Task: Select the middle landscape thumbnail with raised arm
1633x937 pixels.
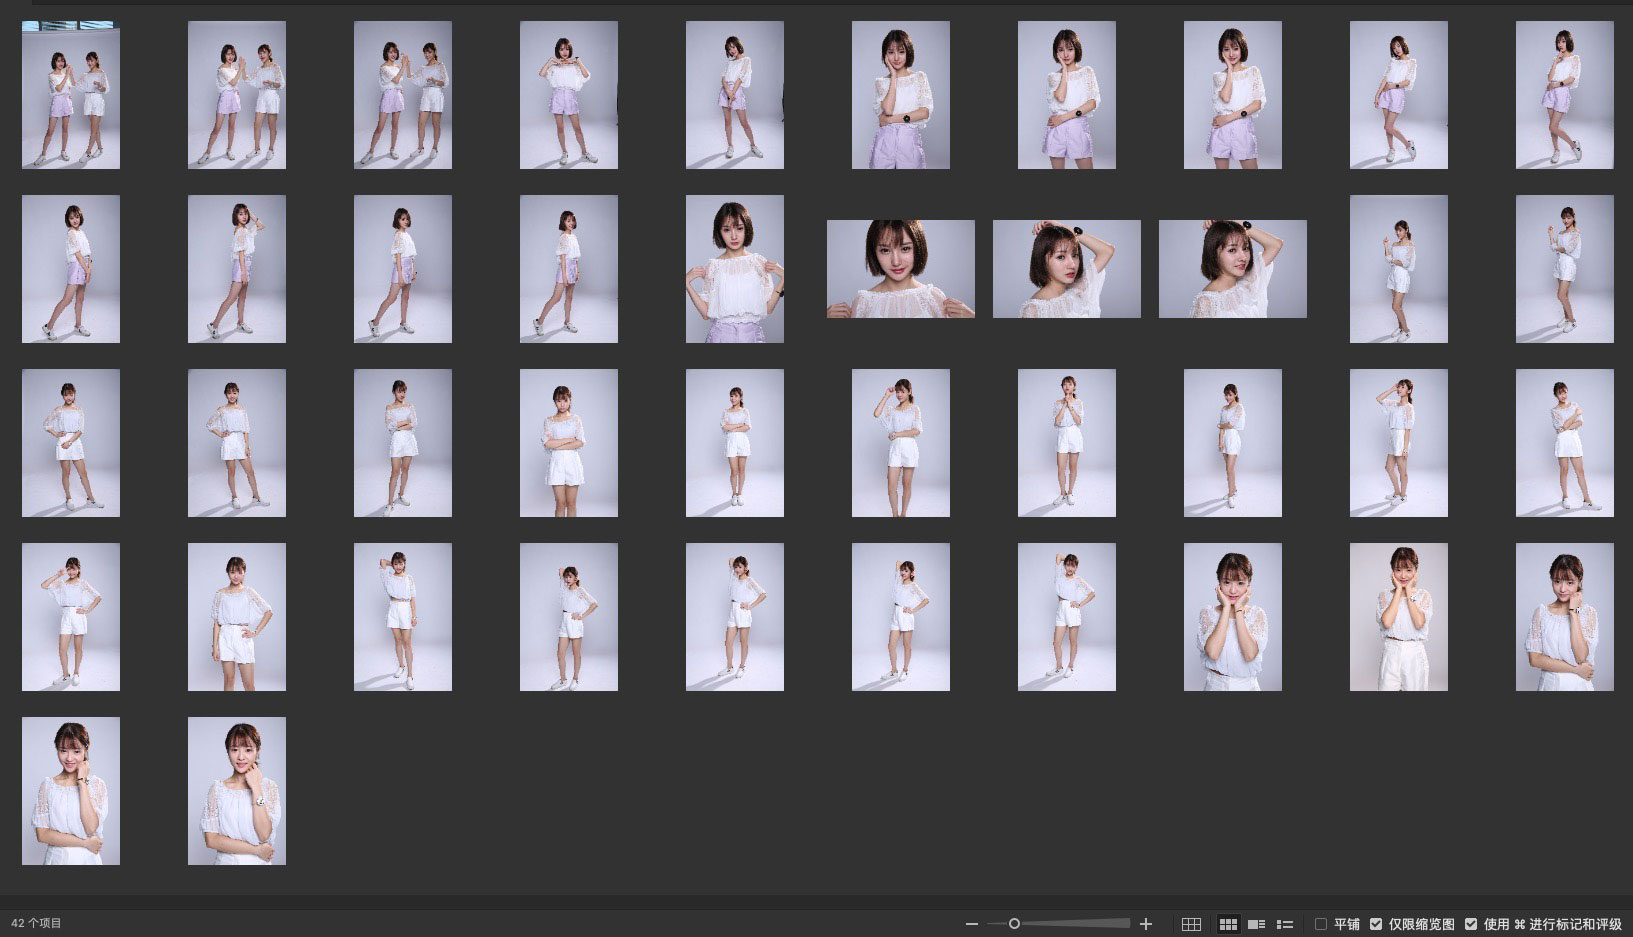Action: coord(1066,269)
